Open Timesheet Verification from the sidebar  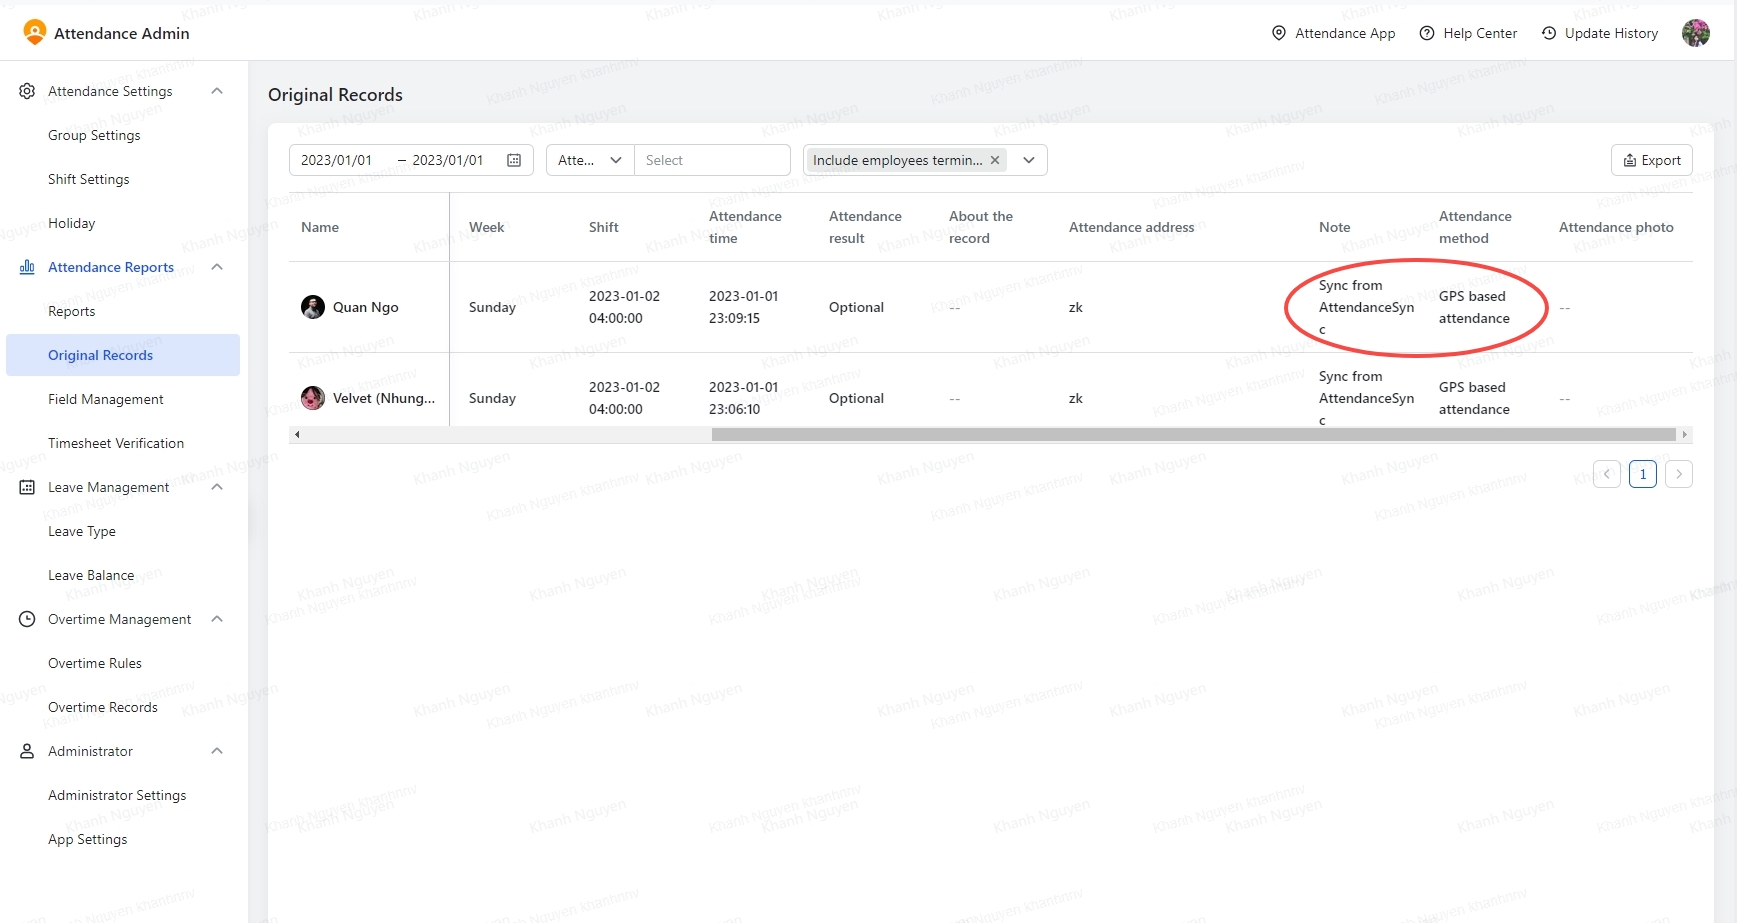(x=116, y=443)
